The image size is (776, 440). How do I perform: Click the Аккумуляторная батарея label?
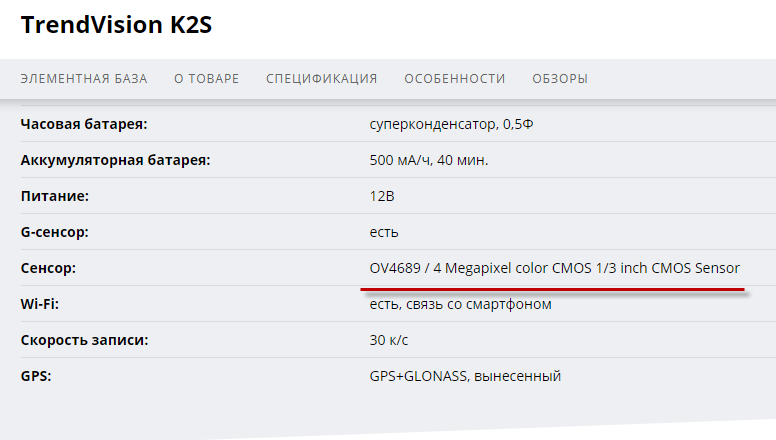[x=115, y=160]
